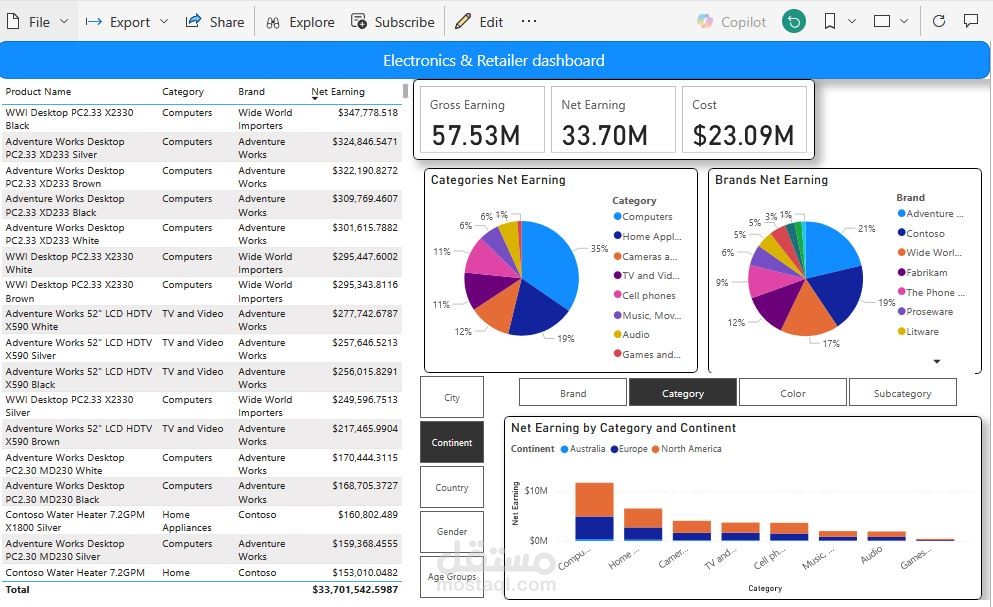
Task: Click the Cost card showing $23.09M
Action: click(x=744, y=119)
